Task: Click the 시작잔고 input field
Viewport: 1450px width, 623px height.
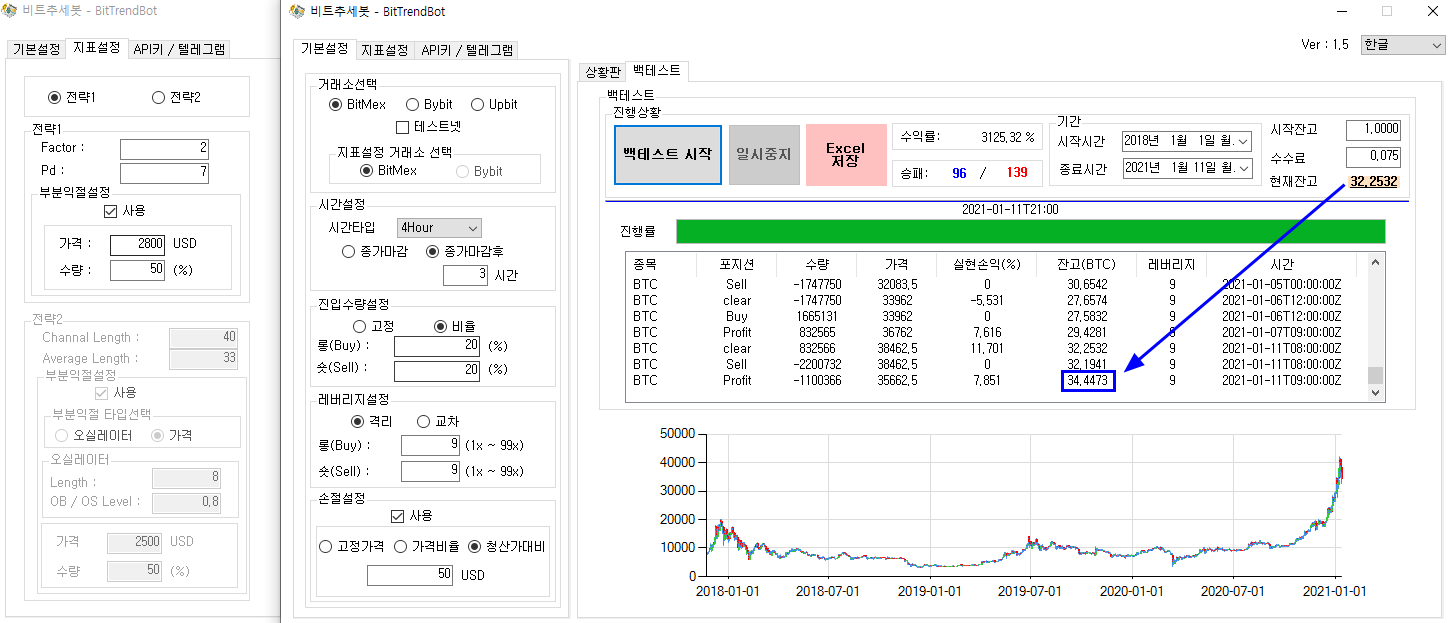Action: [1373, 130]
